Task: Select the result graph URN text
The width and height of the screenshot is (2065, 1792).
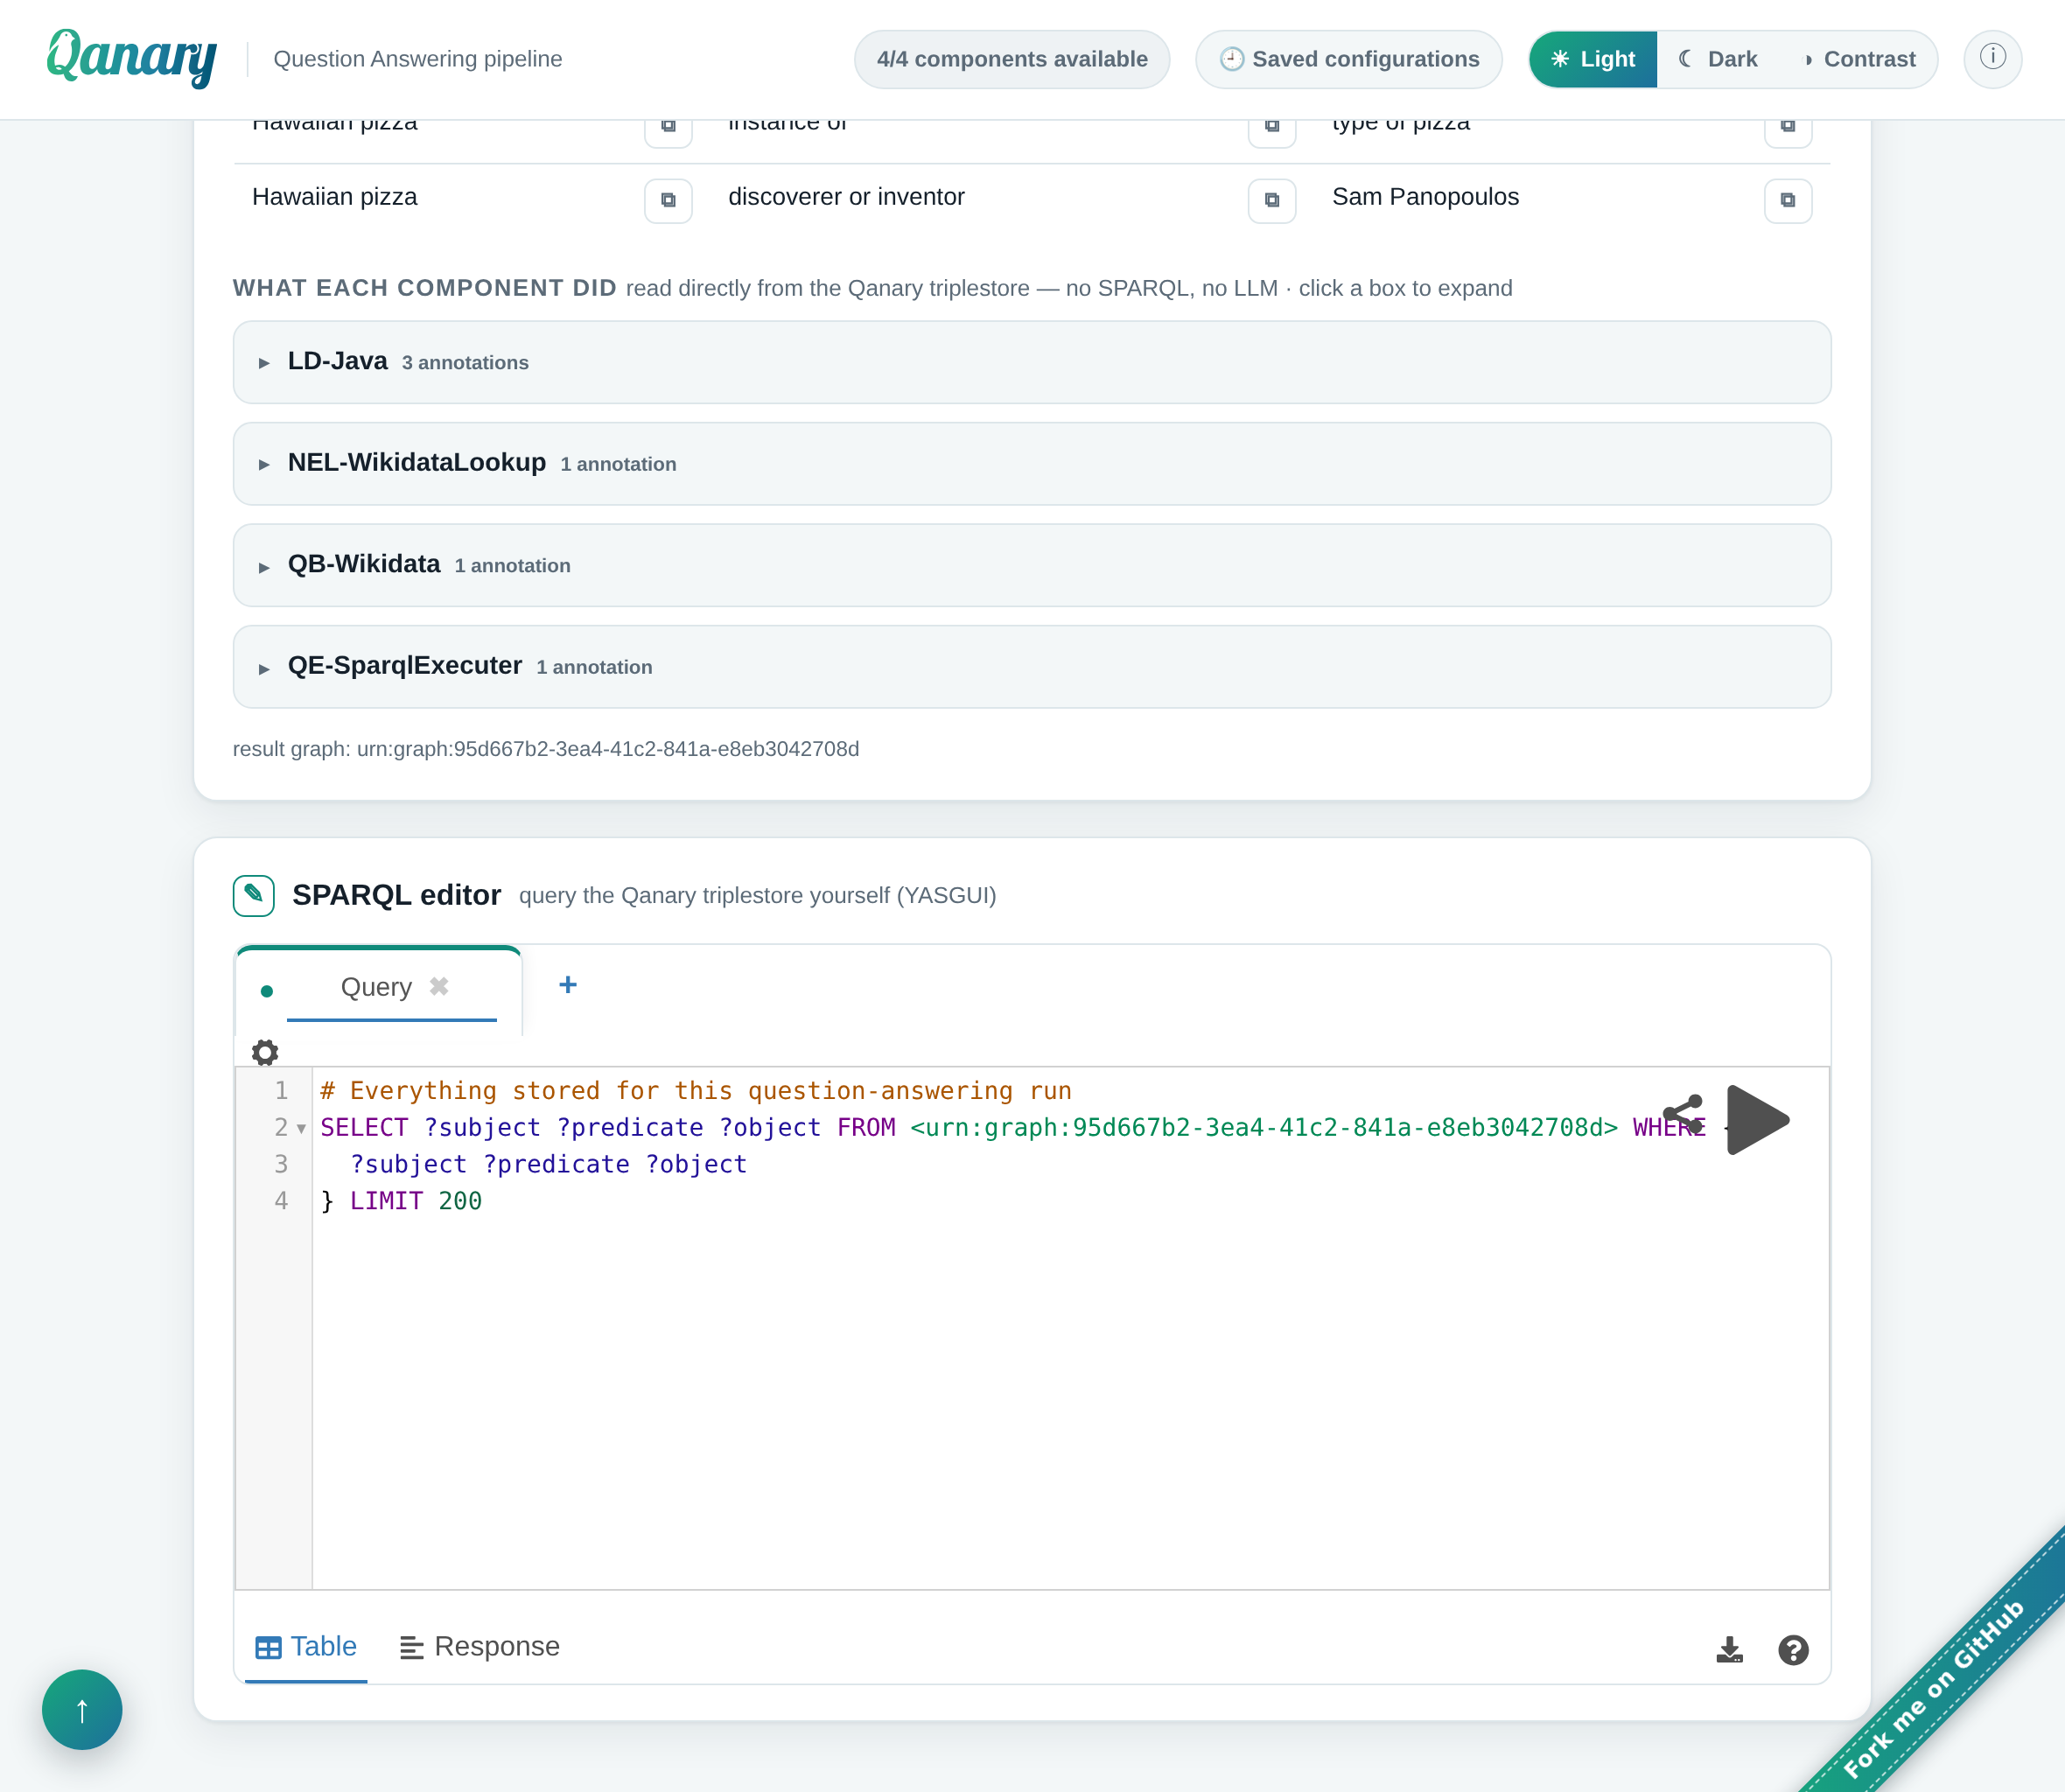Action: tap(608, 749)
